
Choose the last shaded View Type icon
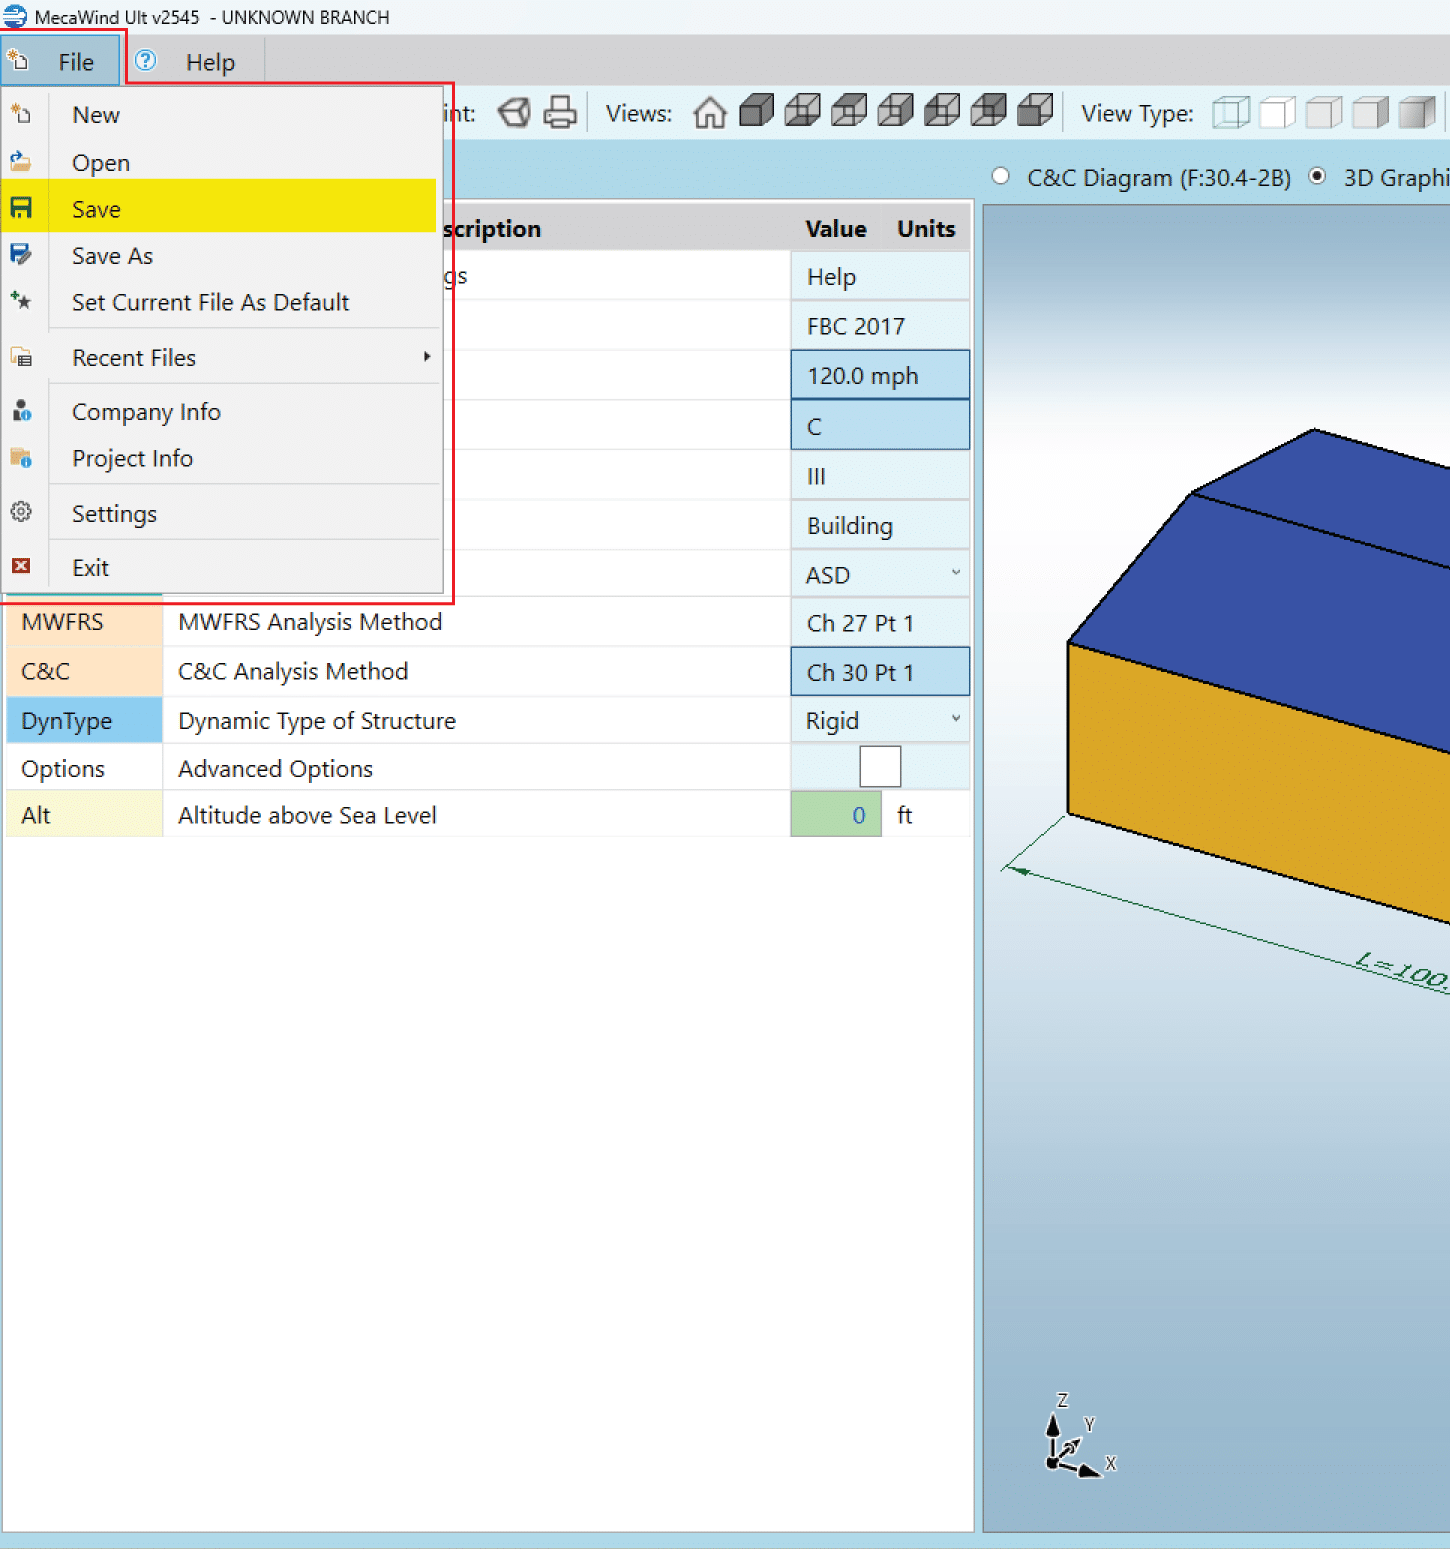click(x=1416, y=113)
